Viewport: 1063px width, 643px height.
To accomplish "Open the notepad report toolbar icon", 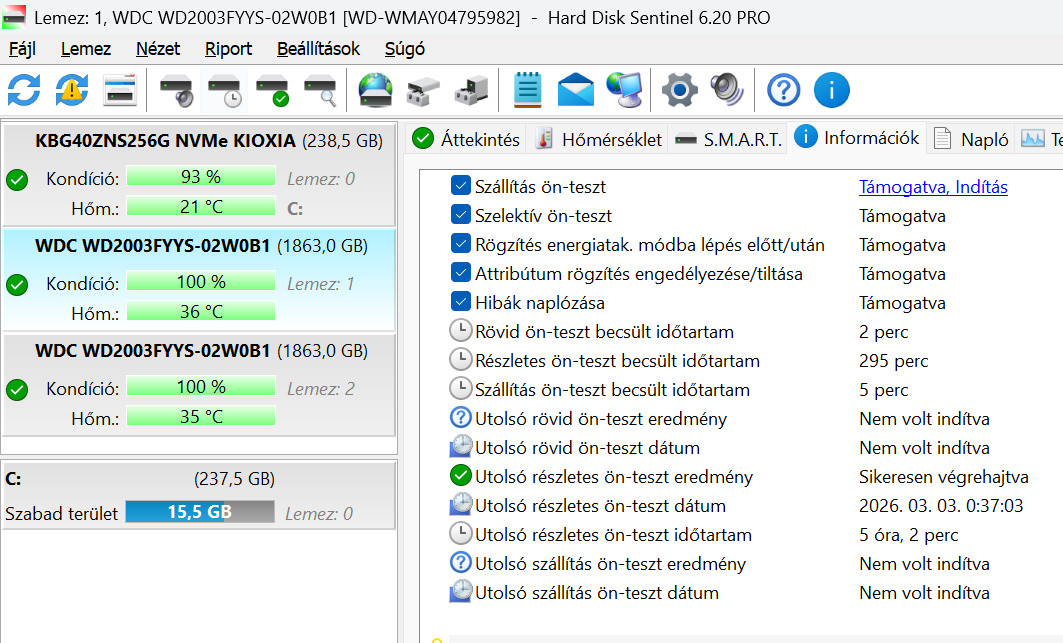I will [527, 90].
